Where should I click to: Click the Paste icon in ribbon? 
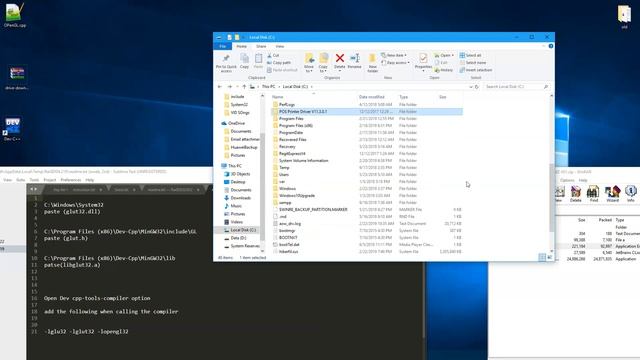point(258,61)
